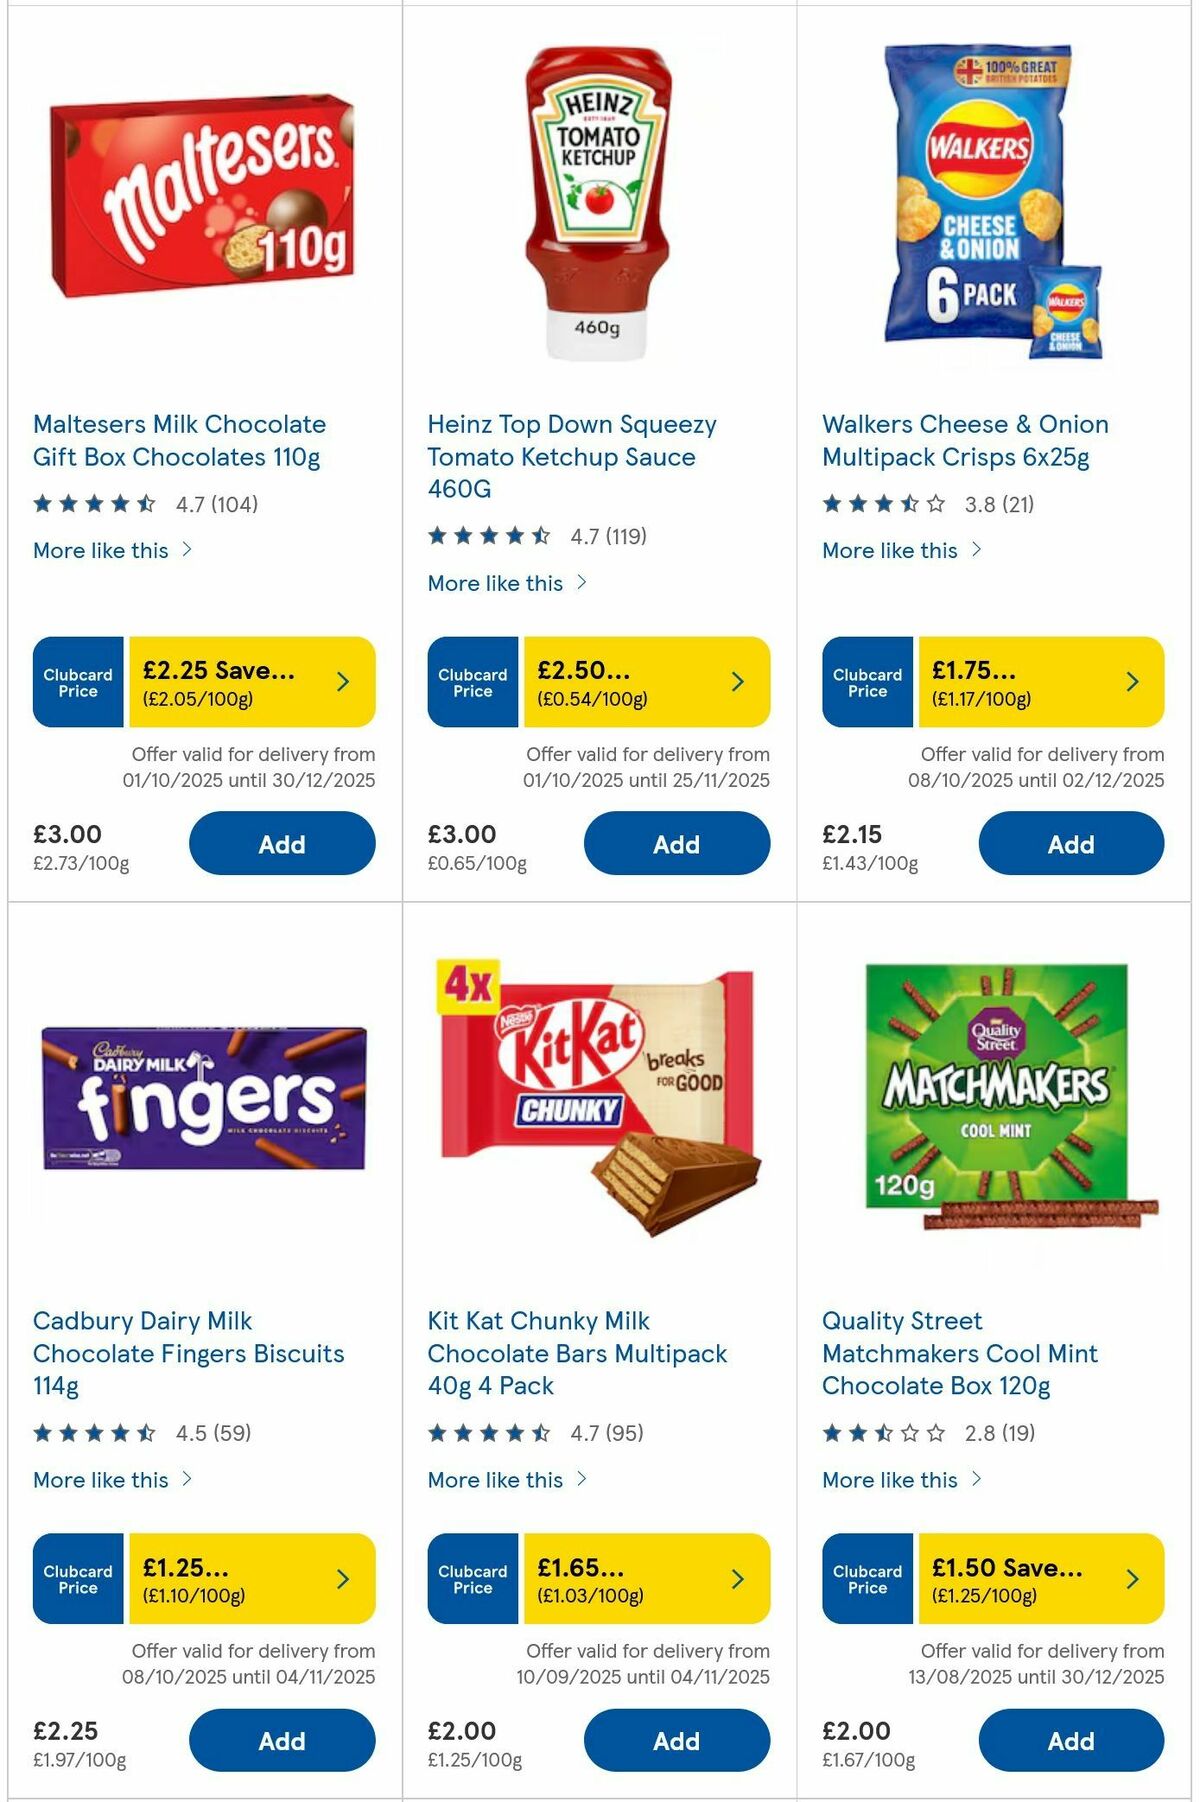This screenshot has height=1802, width=1200.
Task: Add Kit Kat Chunky Multipack to basket
Action: pos(676,1740)
